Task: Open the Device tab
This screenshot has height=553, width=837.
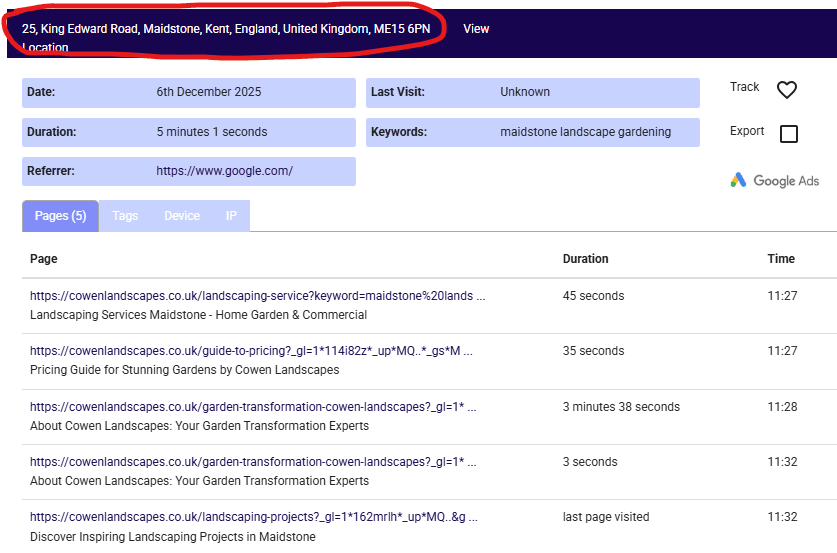Action: tap(182, 216)
